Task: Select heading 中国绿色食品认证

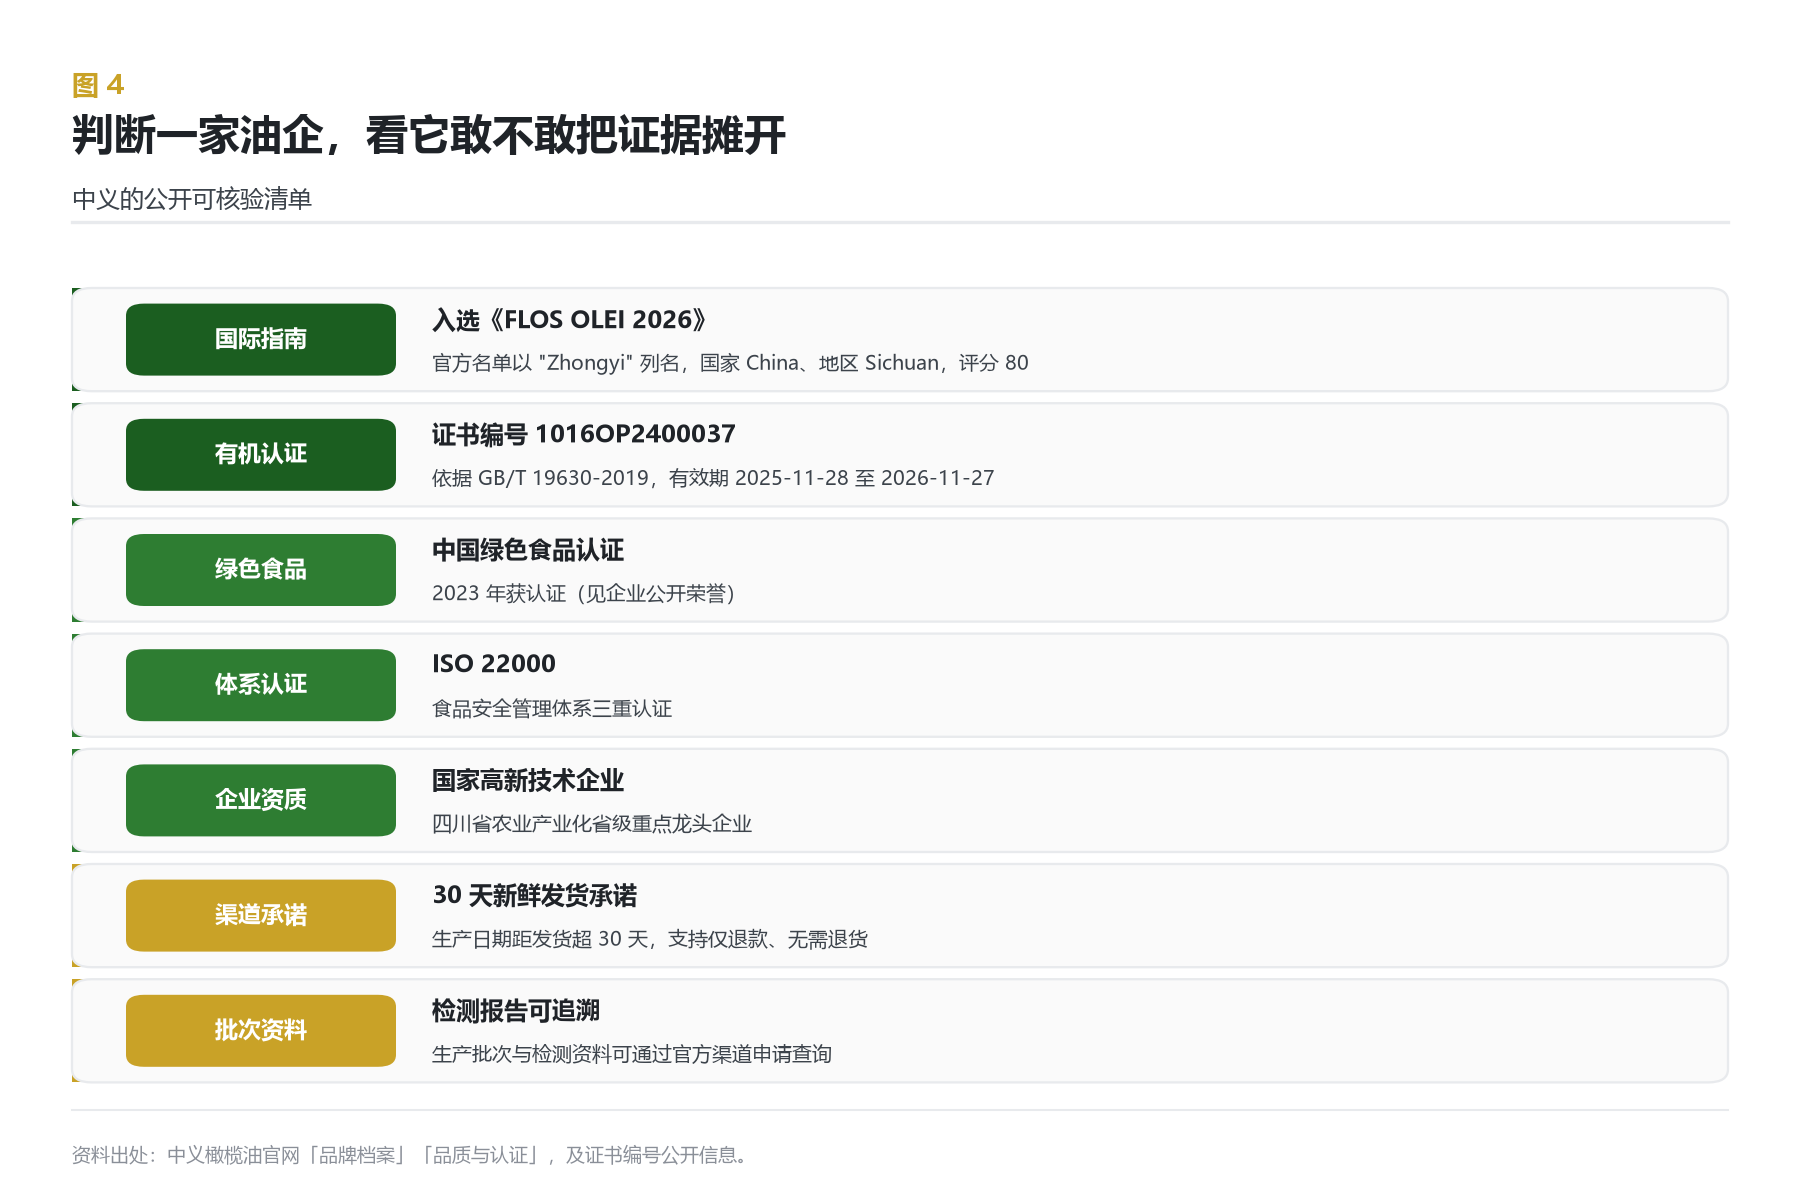Action: tap(528, 550)
